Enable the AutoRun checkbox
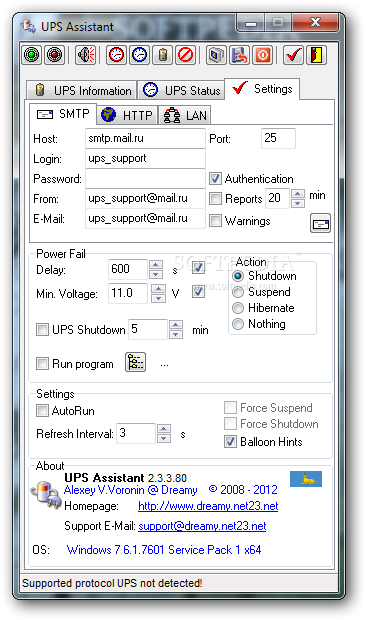This screenshot has height=620, width=366. click(42, 410)
